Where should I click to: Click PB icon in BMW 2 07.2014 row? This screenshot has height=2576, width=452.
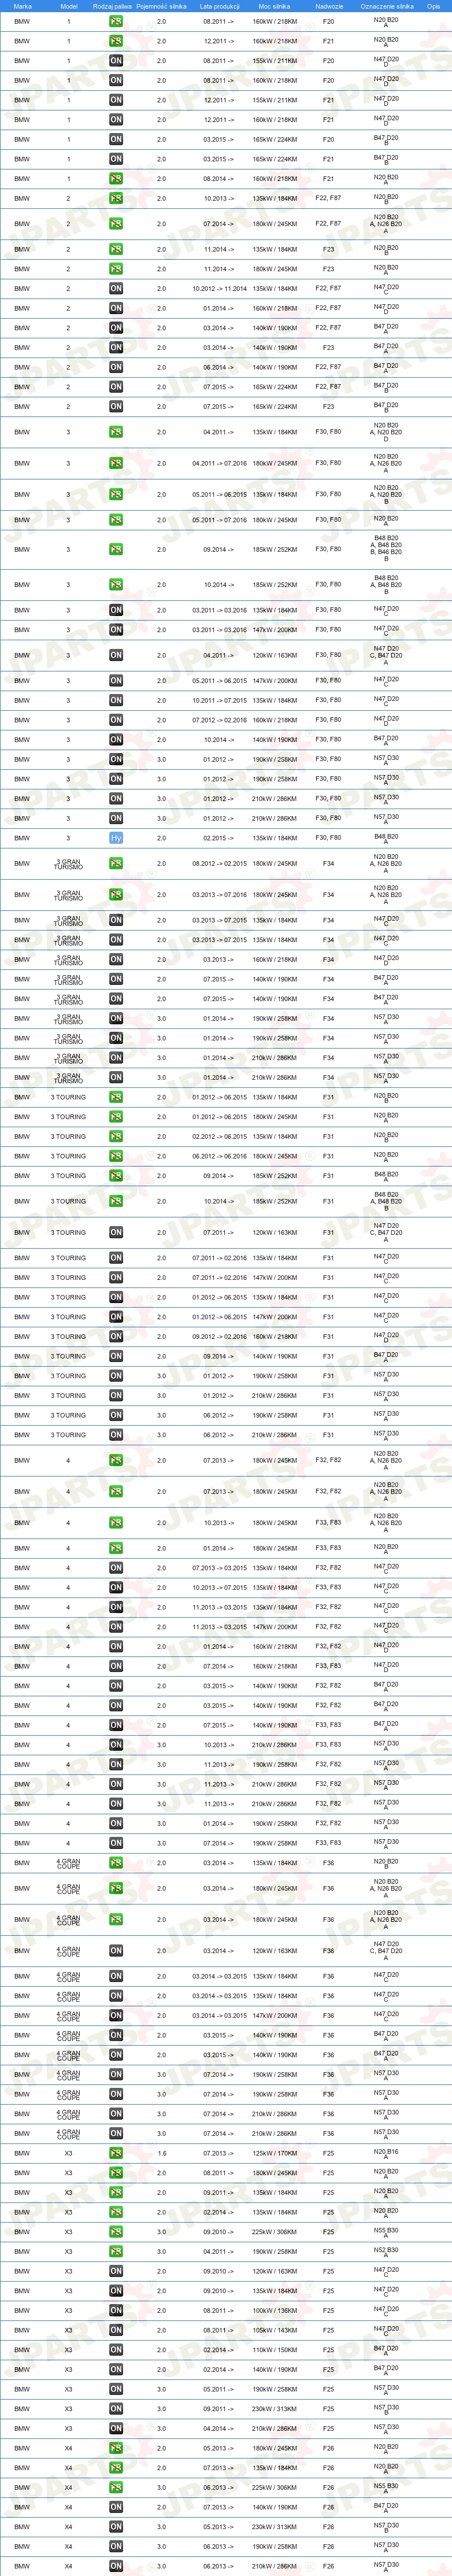116,224
